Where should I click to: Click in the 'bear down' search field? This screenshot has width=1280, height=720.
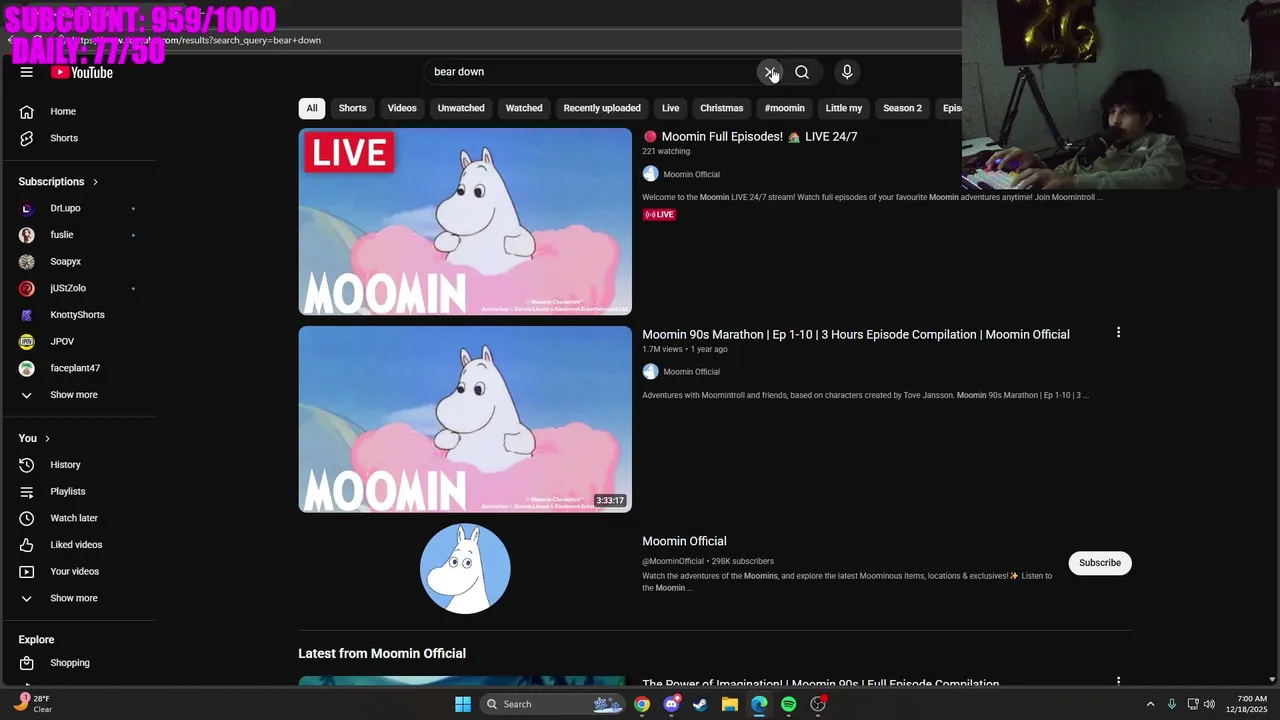[590, 72]
